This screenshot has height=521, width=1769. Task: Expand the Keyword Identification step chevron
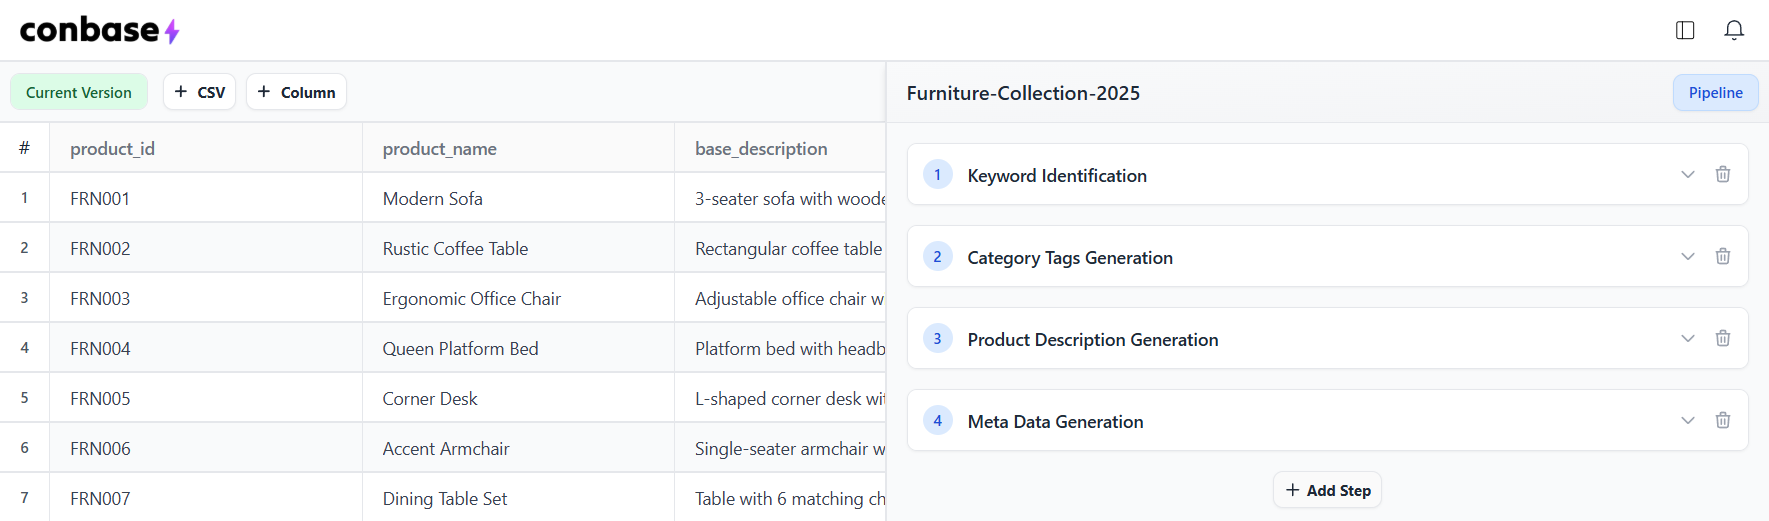coord(1688,174)
